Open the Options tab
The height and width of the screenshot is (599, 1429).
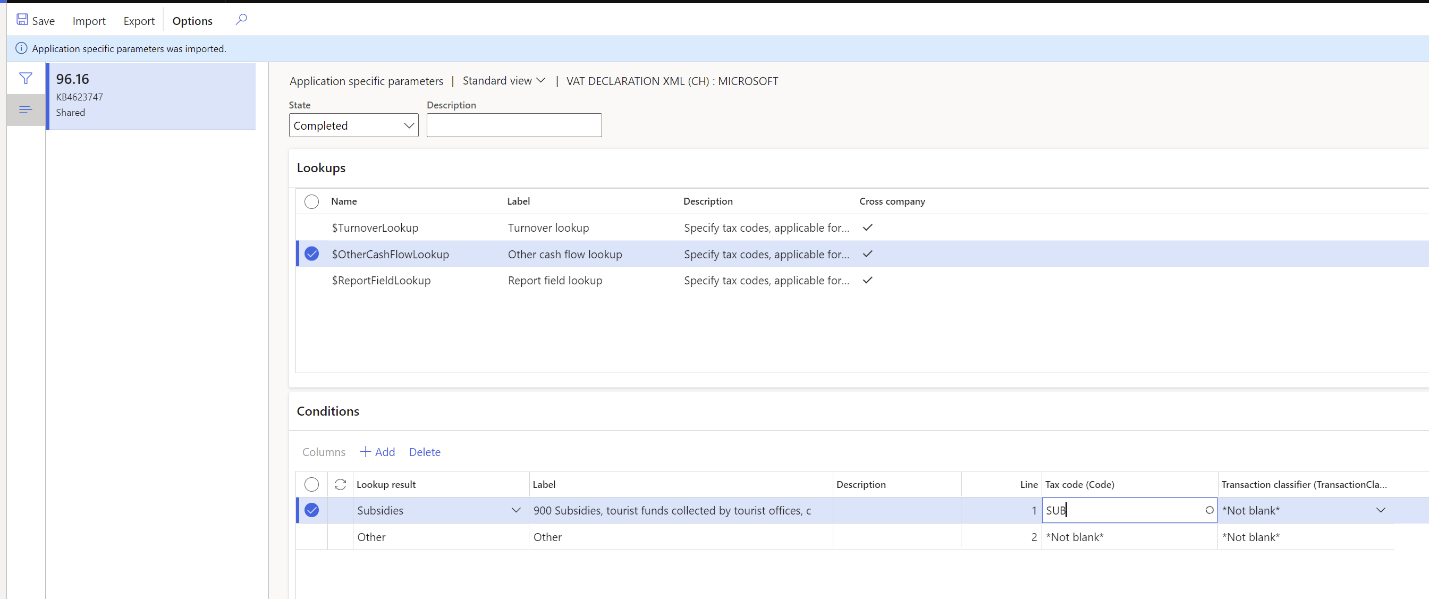tap(192, 21)
